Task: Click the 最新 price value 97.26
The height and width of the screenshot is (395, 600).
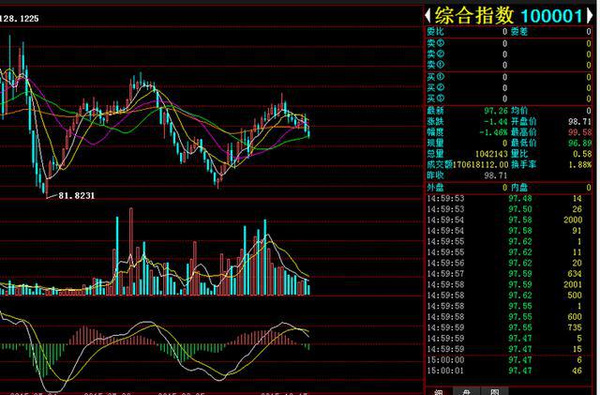Action: point(496,111)
